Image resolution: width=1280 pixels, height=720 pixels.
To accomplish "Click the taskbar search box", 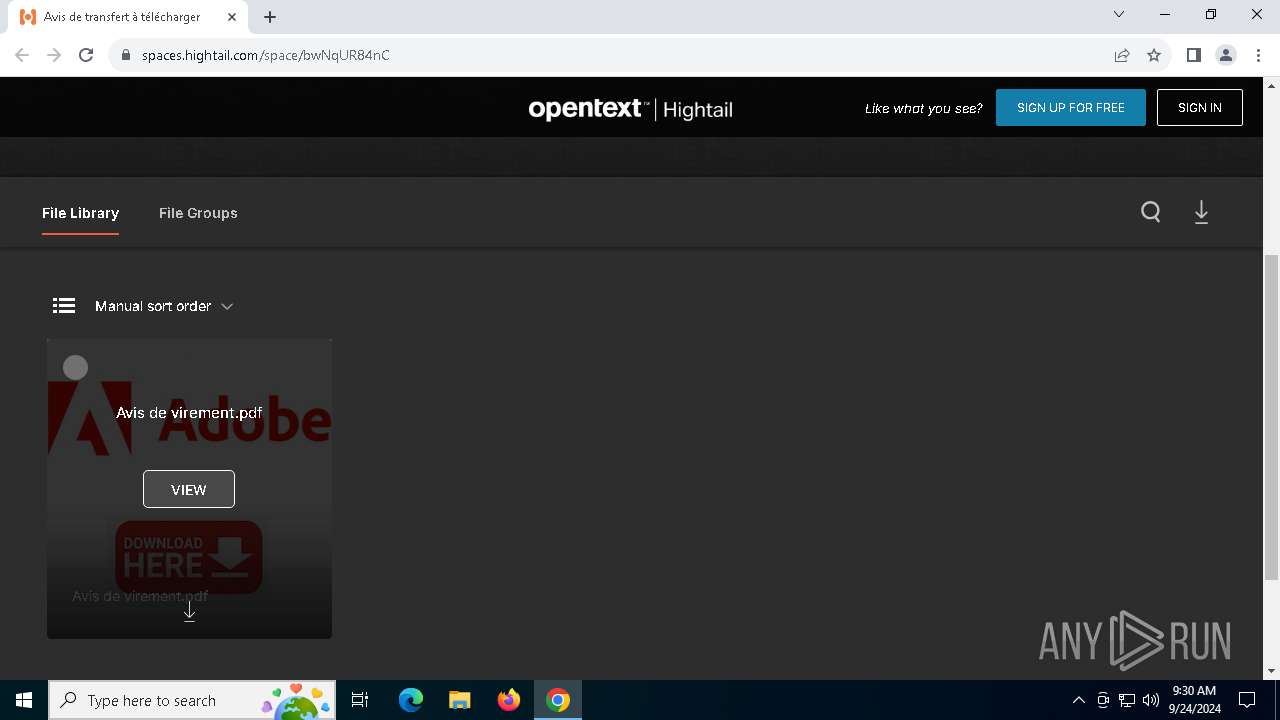I will point(191,700).
